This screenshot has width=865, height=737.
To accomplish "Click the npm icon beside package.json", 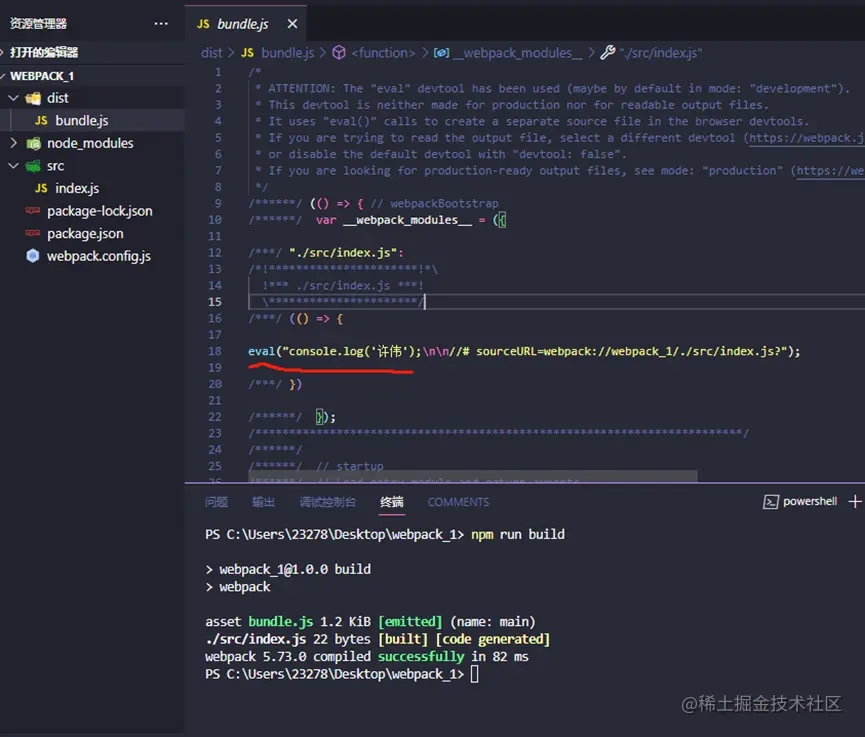I will (33, 233).
